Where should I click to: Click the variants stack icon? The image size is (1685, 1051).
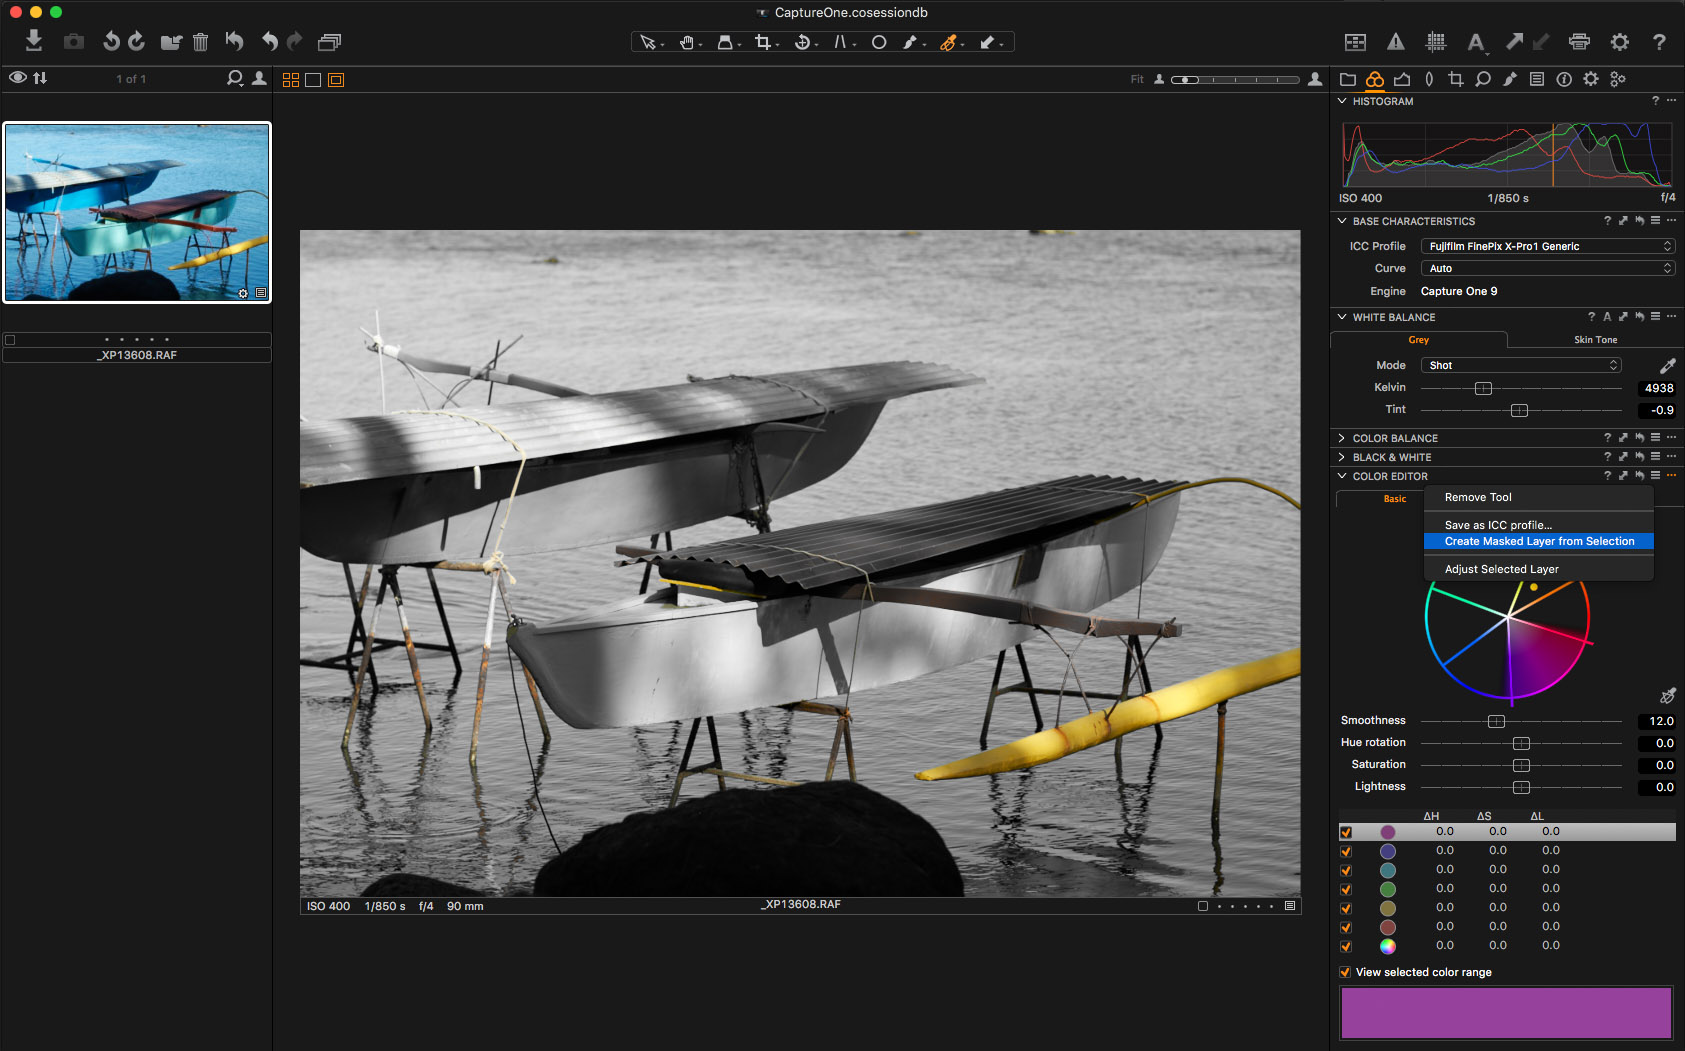pyautogui.click(x=329, y=42)
